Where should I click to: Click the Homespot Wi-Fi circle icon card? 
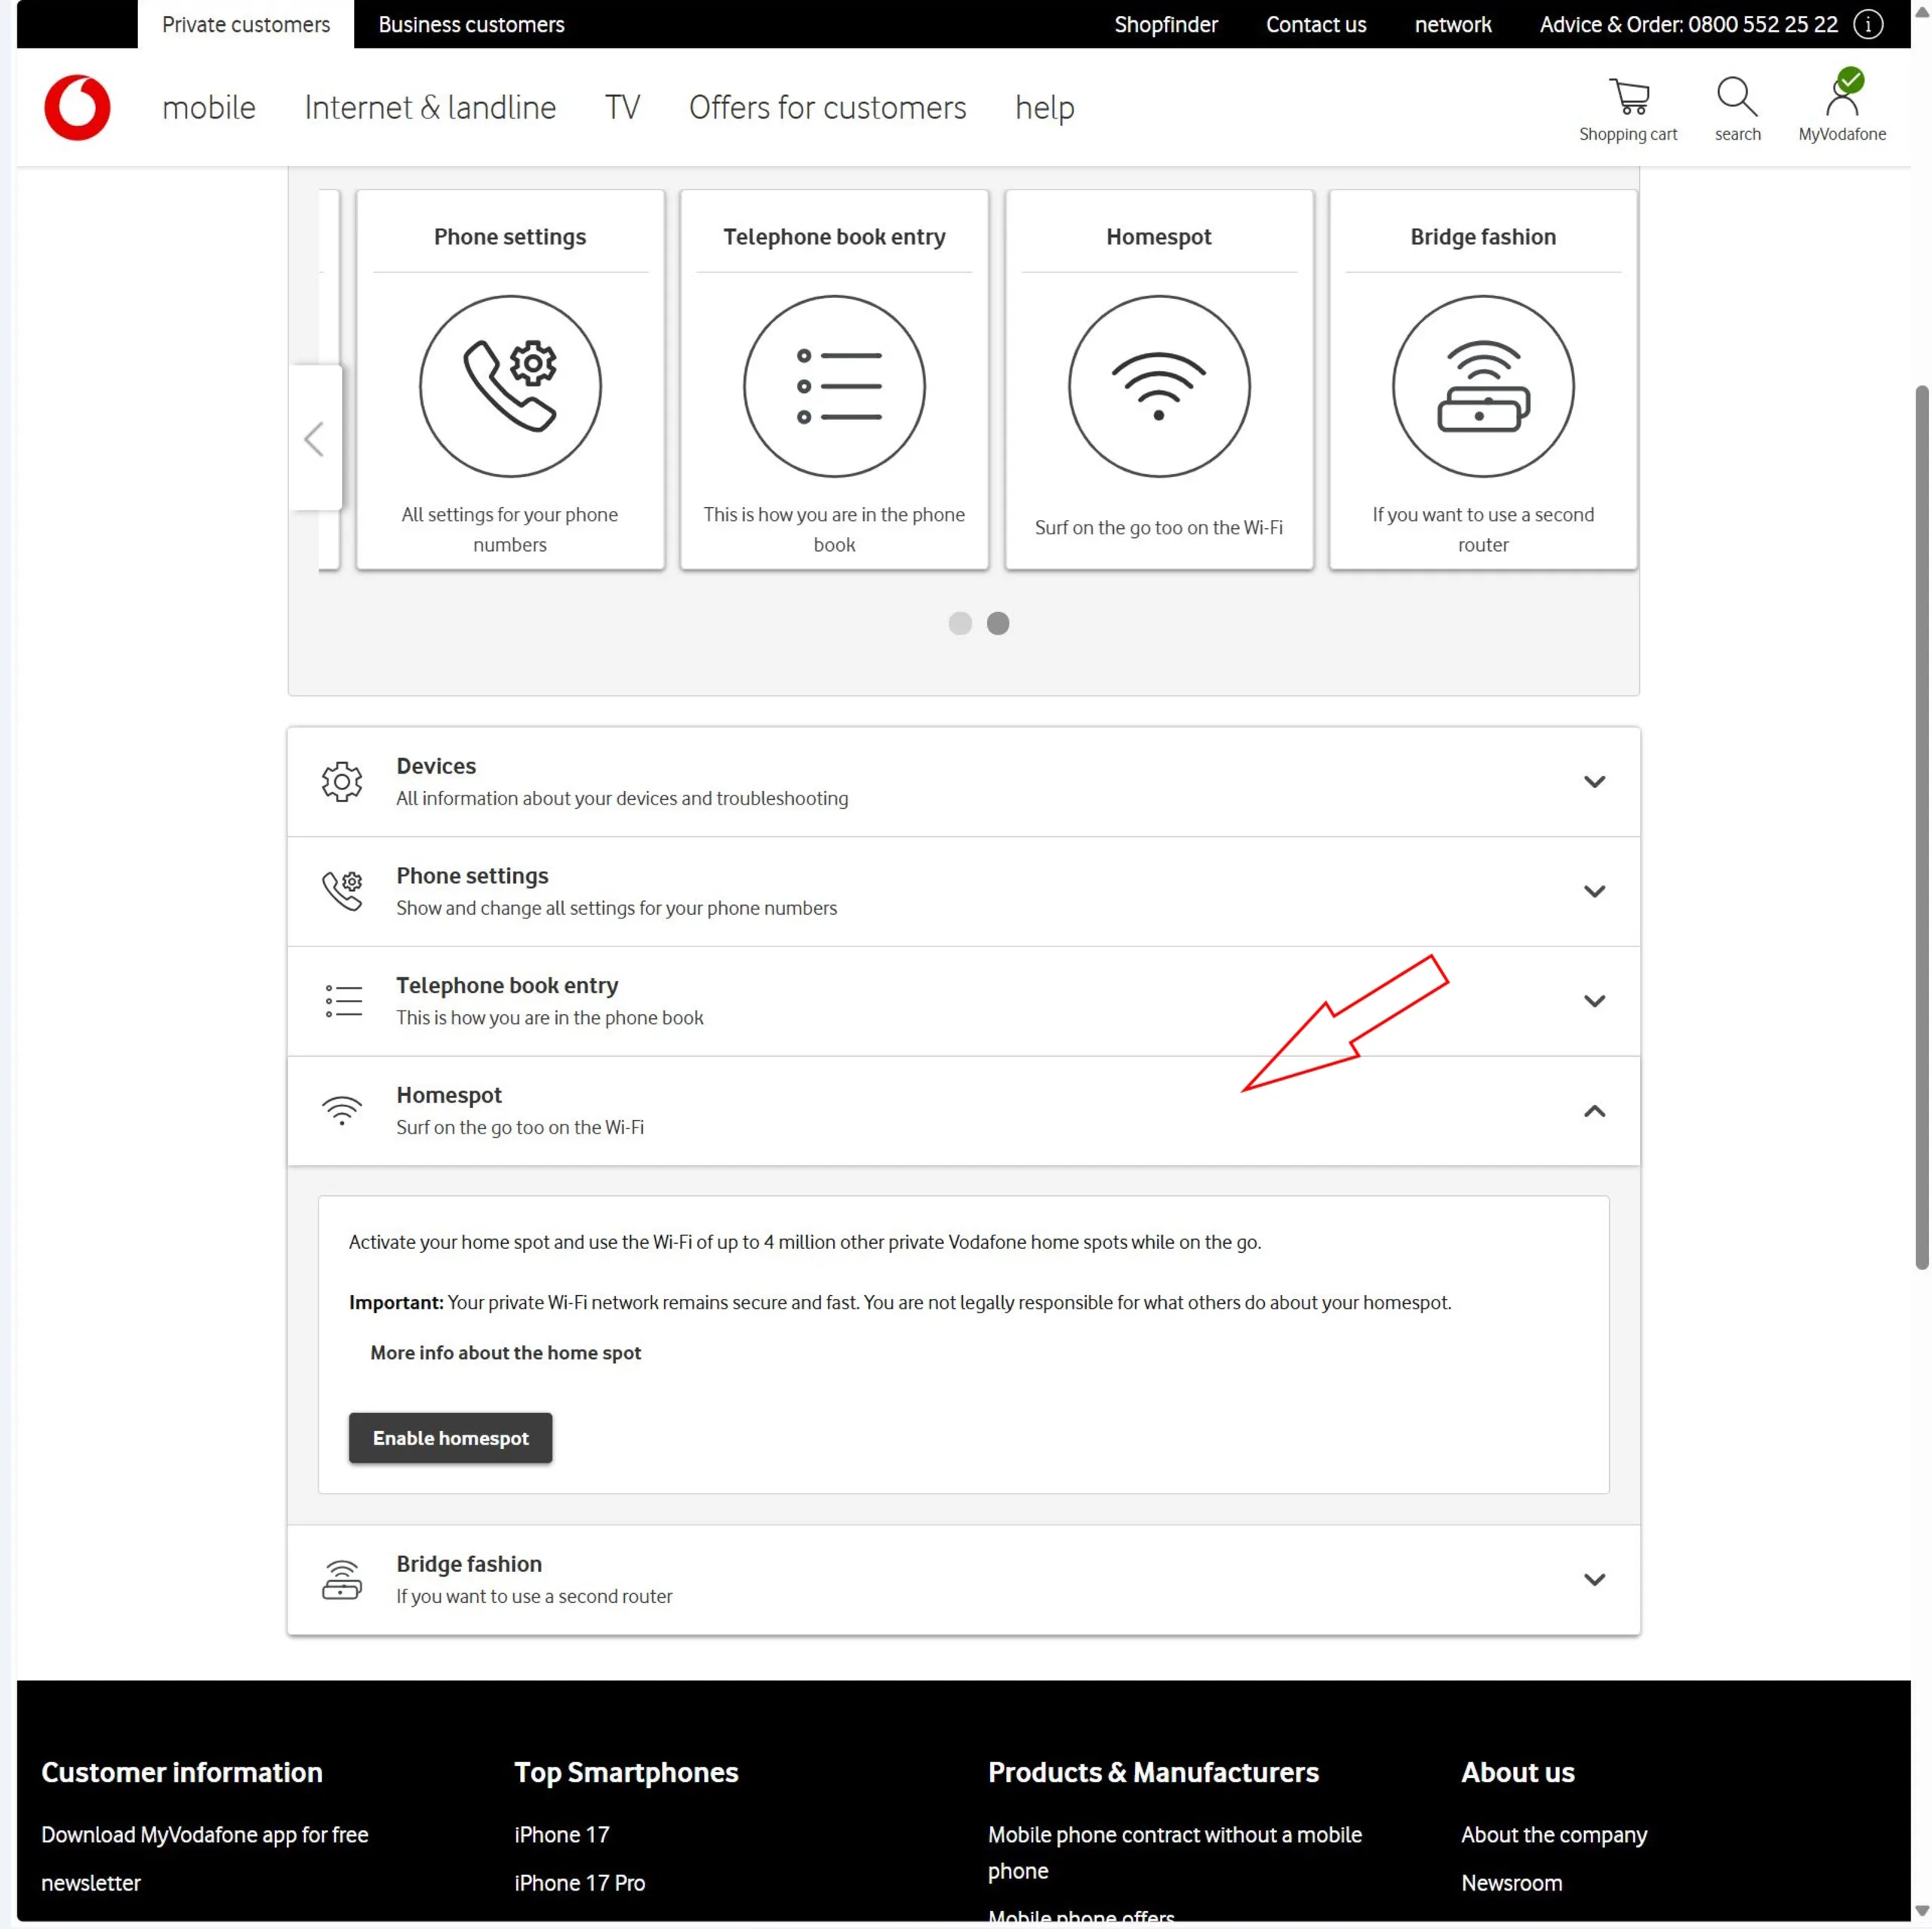1158,386
